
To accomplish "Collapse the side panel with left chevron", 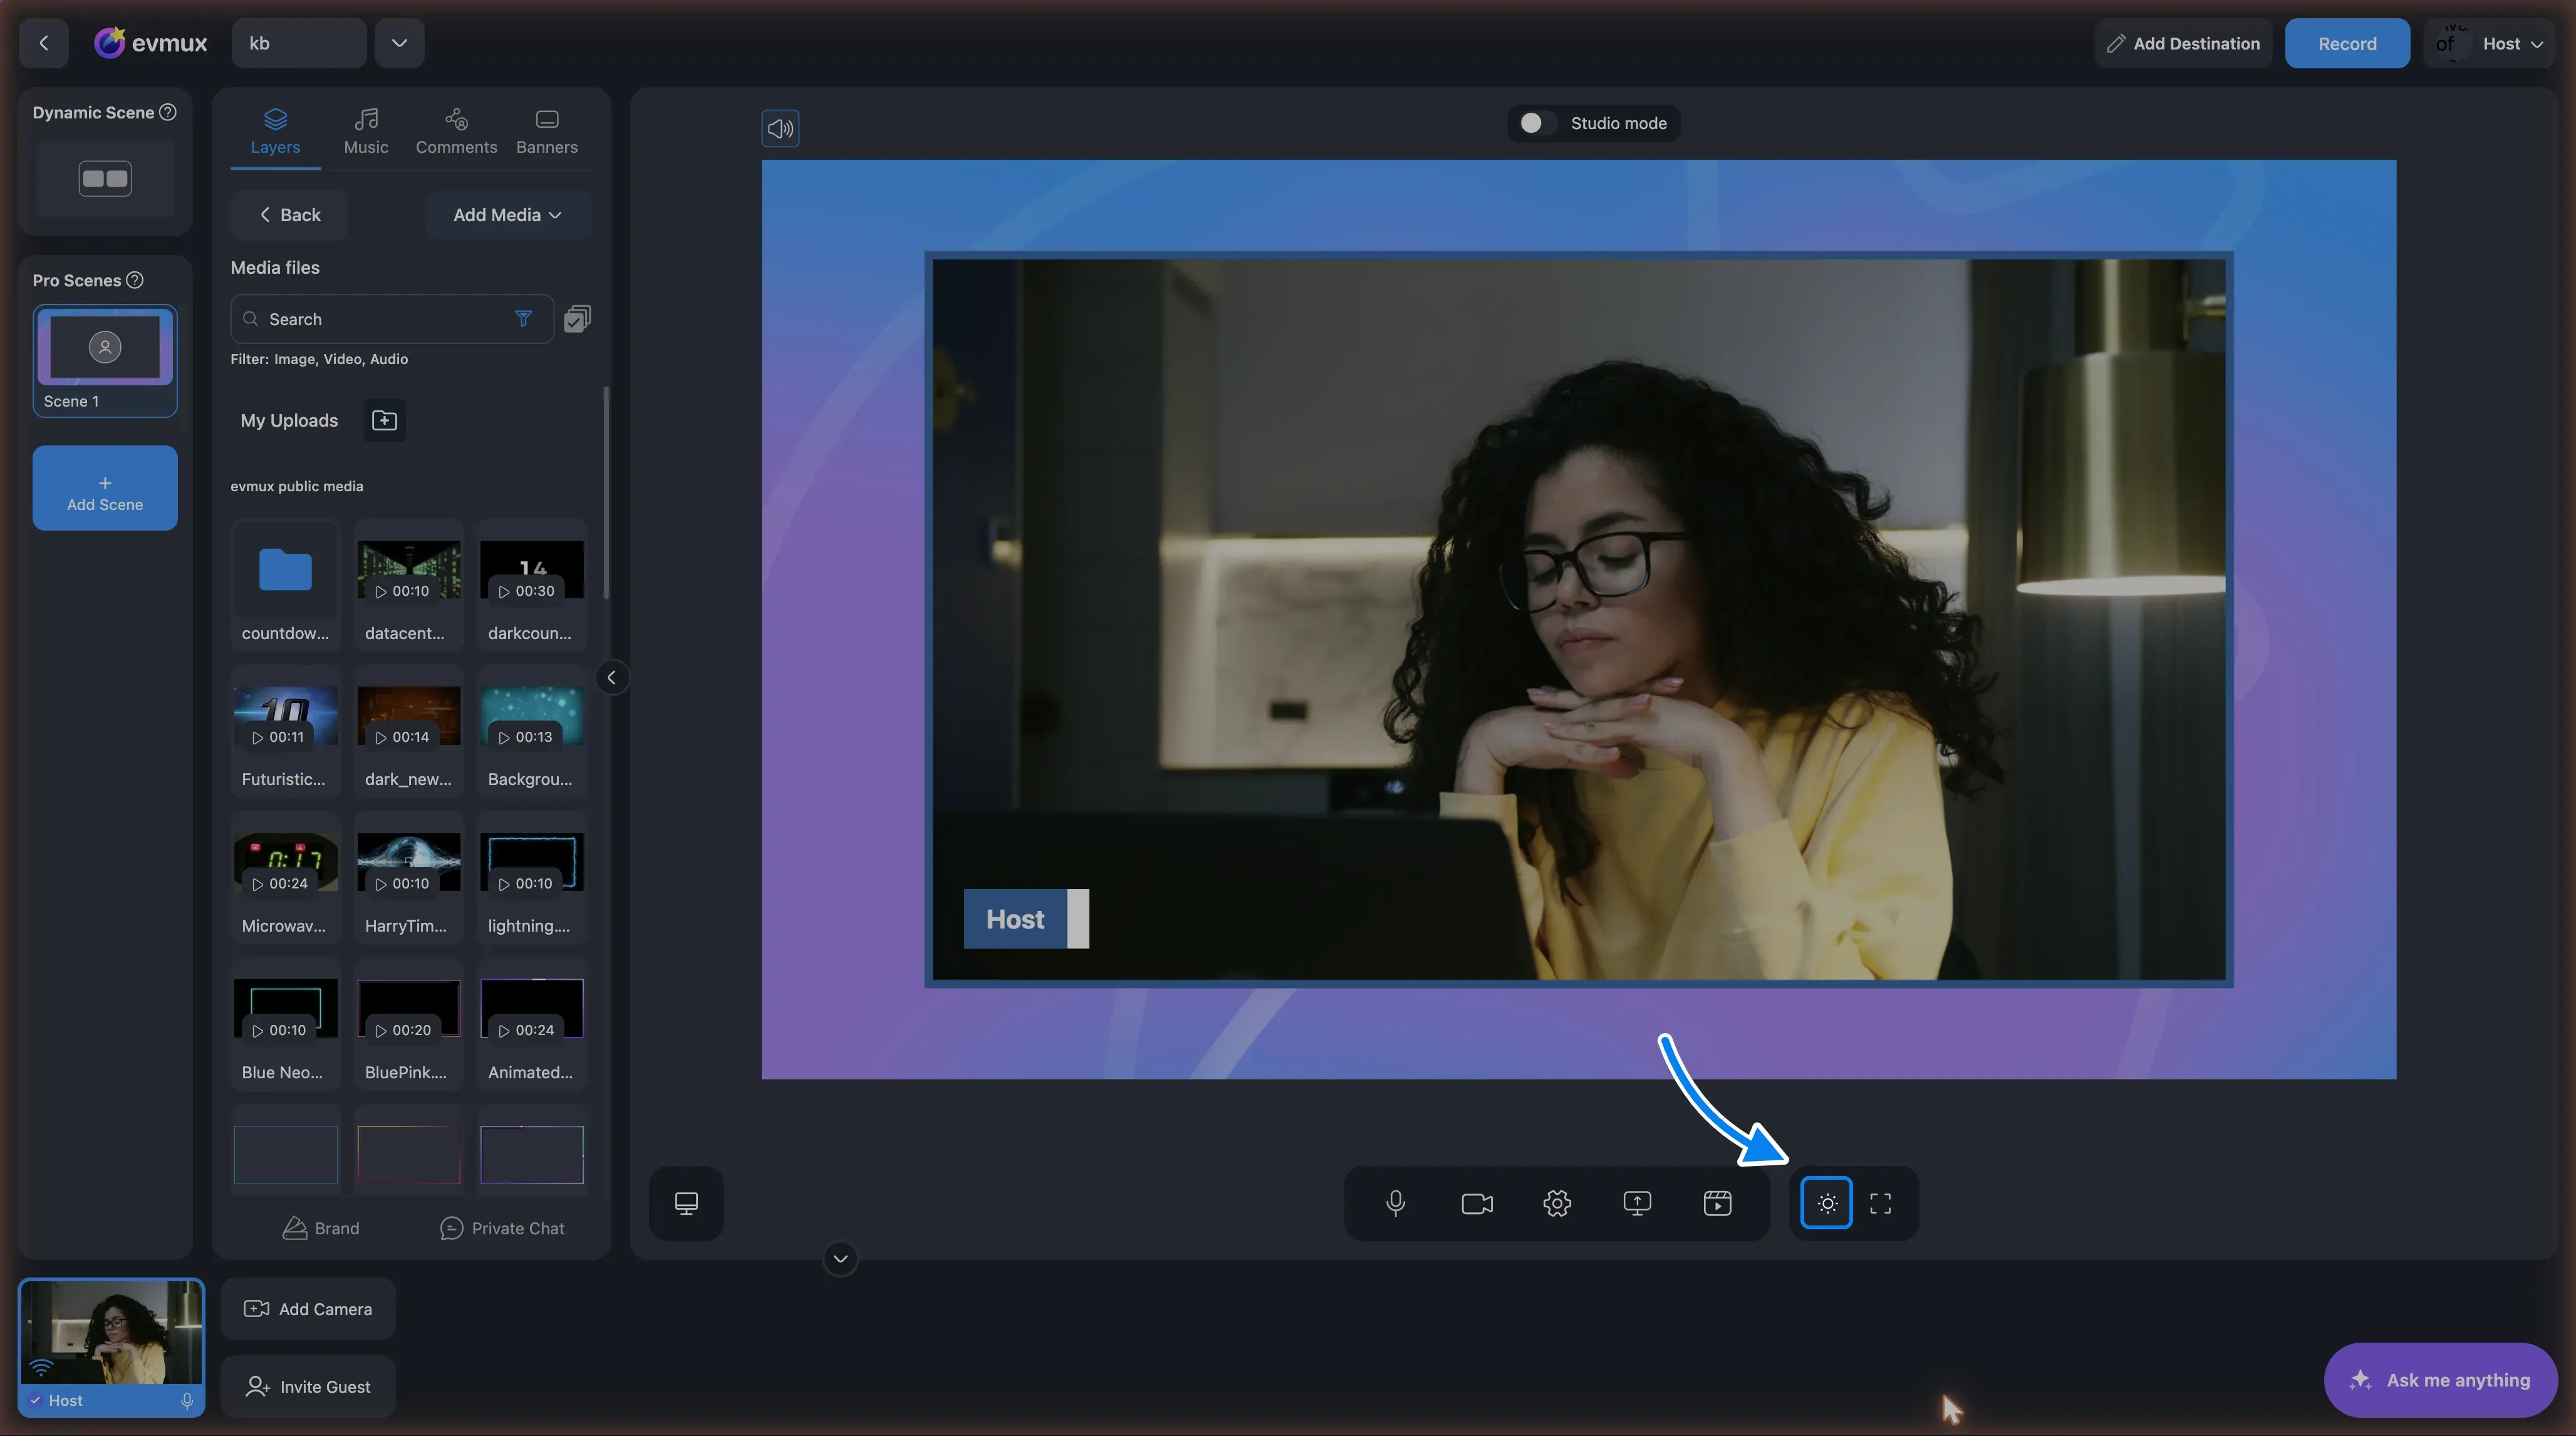I will pos(611,678).
